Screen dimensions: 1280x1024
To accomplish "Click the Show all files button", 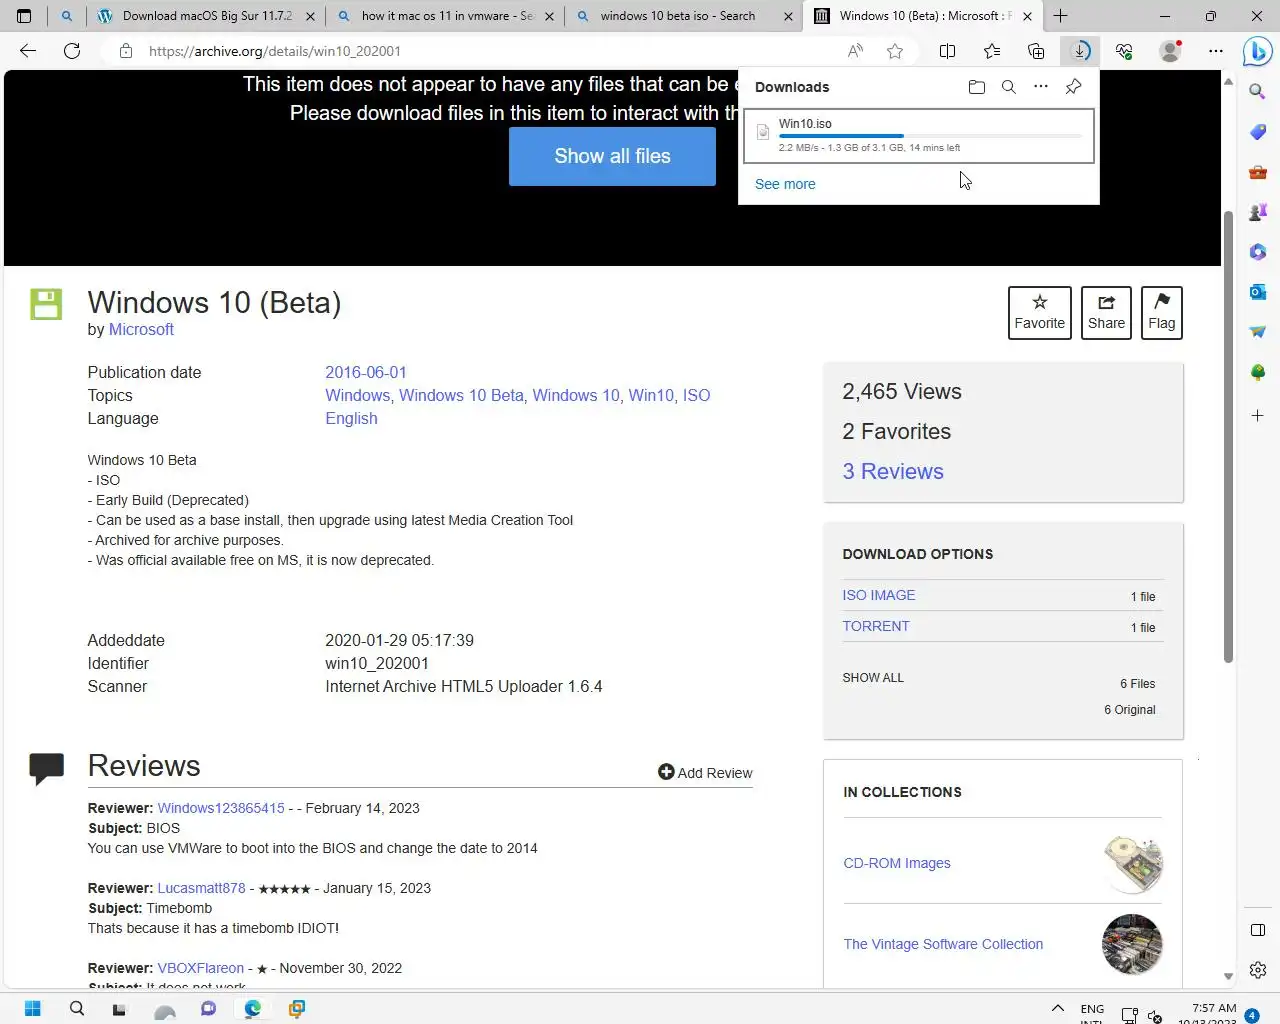I will click(612, 156).
